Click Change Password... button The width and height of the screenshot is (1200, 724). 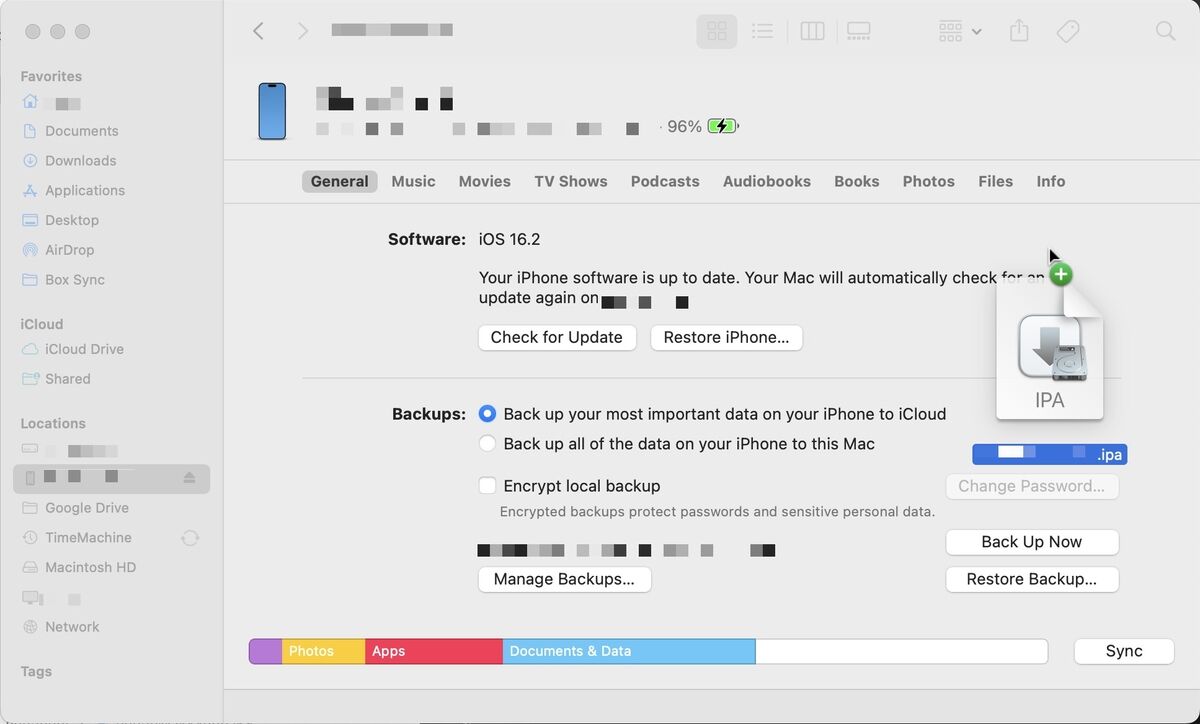1031,486
